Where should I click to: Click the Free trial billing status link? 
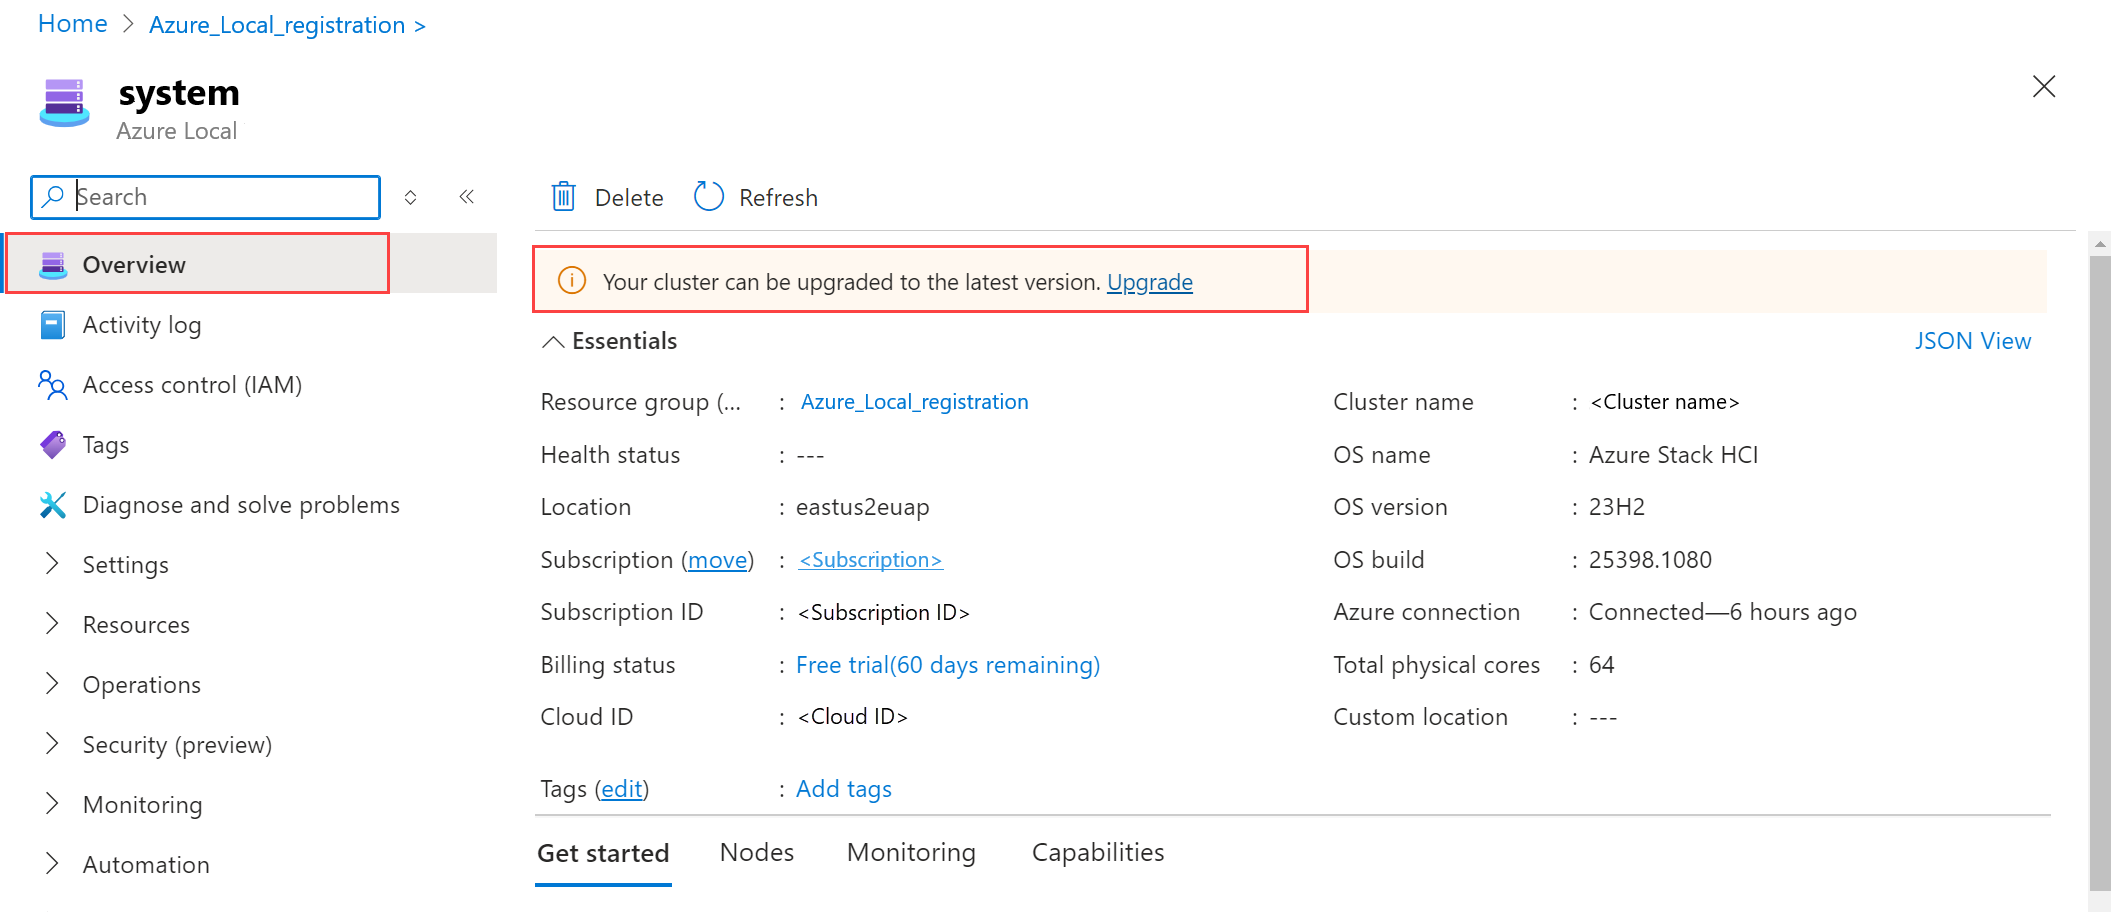tap(946, 664)
